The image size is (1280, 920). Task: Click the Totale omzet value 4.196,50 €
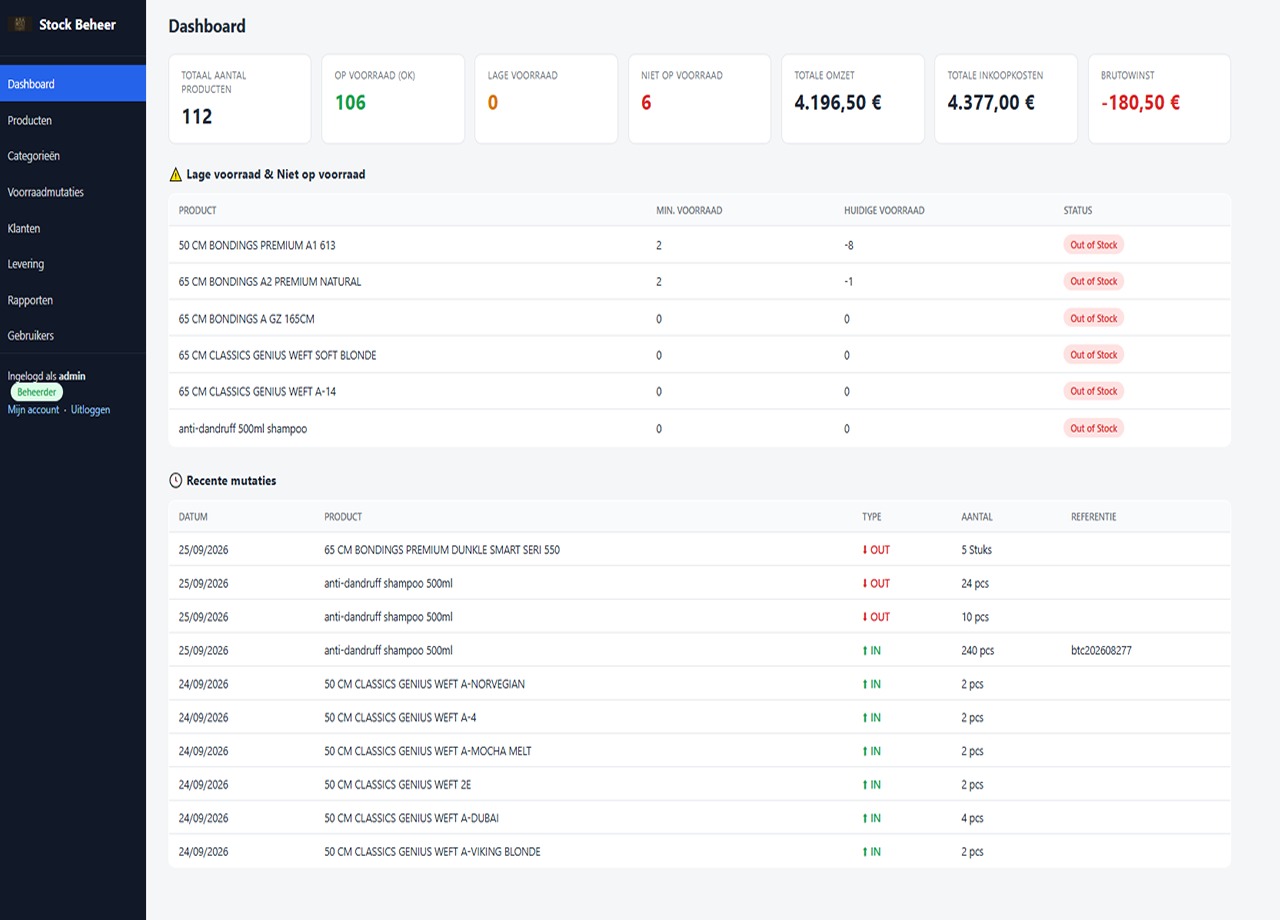click(838, 102)
